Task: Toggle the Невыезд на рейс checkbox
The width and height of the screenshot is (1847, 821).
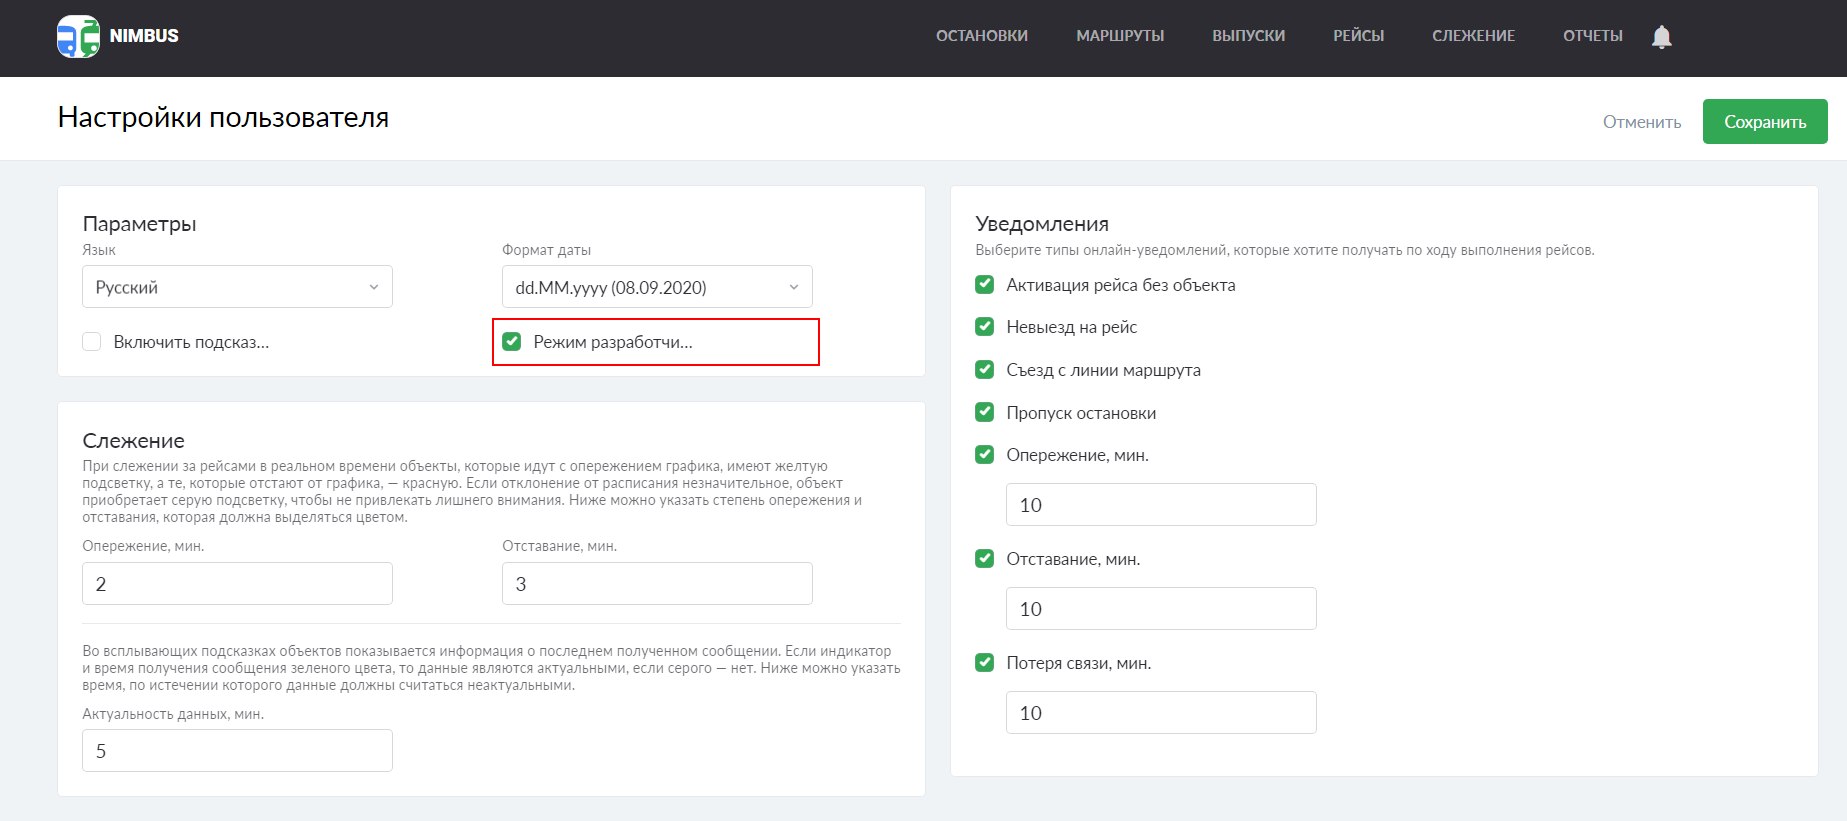Action: (985, 327)
